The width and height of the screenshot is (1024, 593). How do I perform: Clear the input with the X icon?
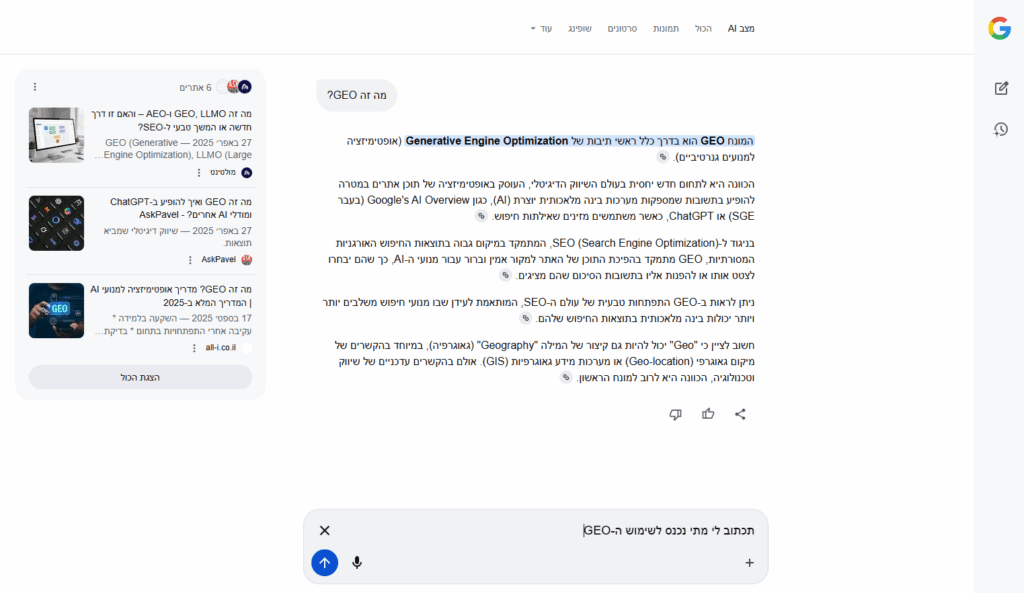tap(325, 530)
